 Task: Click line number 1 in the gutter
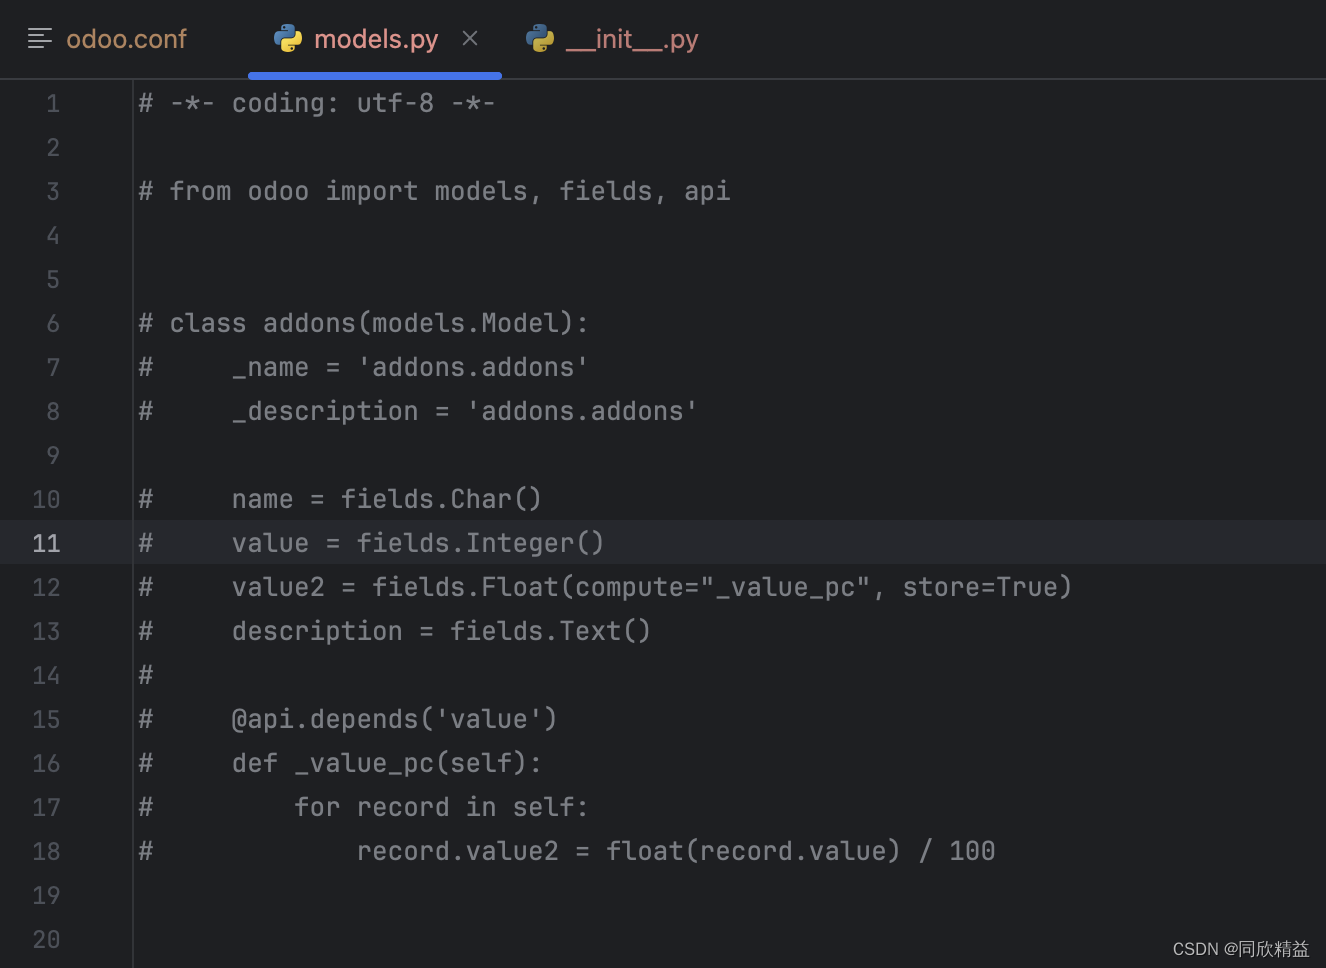[53, 103]
